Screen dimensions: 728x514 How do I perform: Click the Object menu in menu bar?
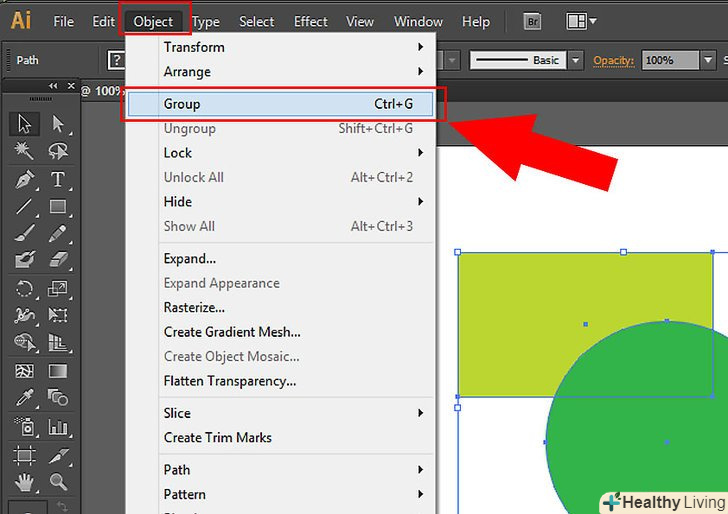point(153,21)
